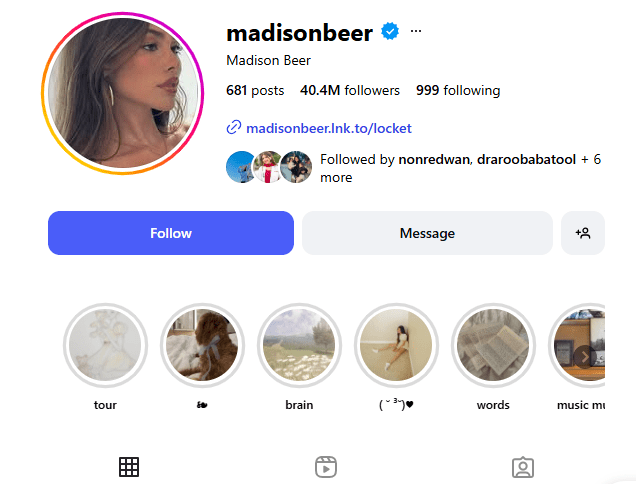View the profile picture story
The image size is (636, 484).
[x=122, y=93]
